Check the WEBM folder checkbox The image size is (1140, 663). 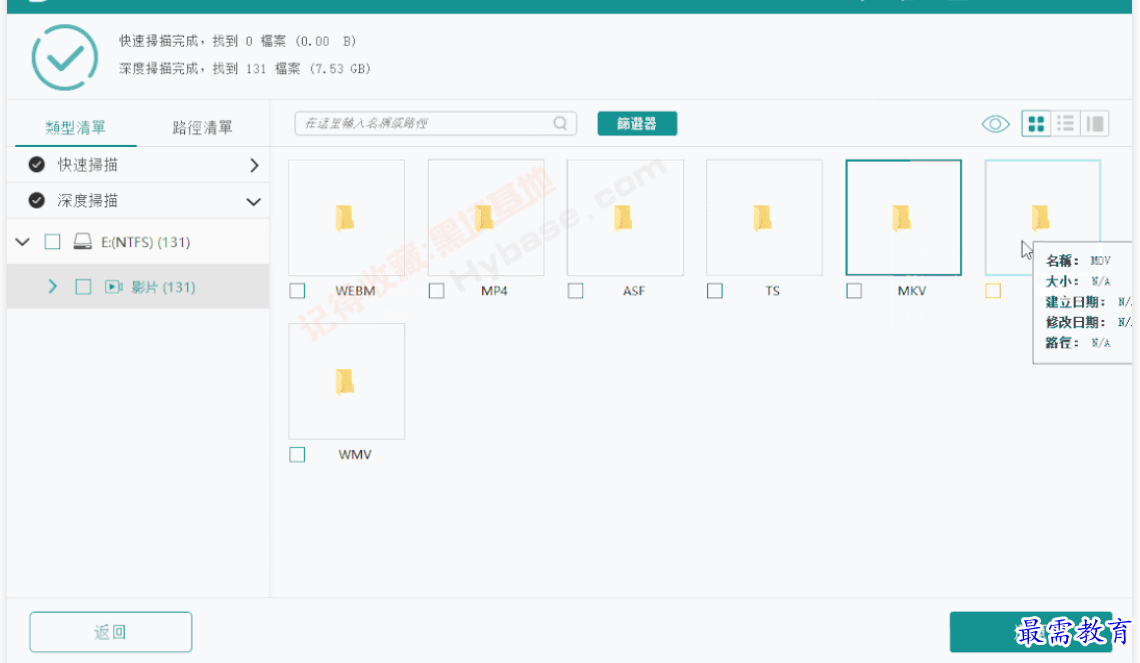coord(297,291)
